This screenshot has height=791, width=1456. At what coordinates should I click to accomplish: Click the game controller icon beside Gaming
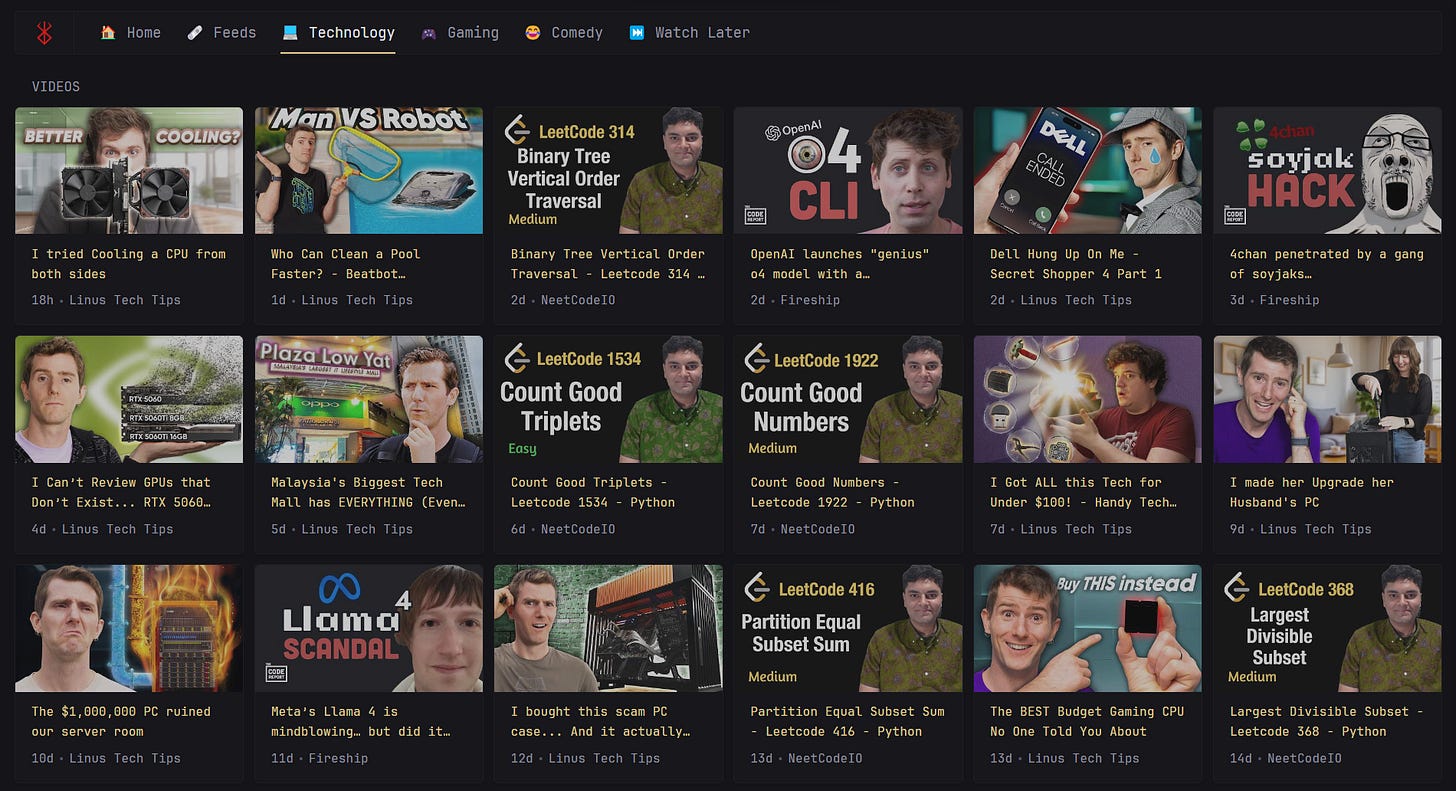click(x=429, y=33)
